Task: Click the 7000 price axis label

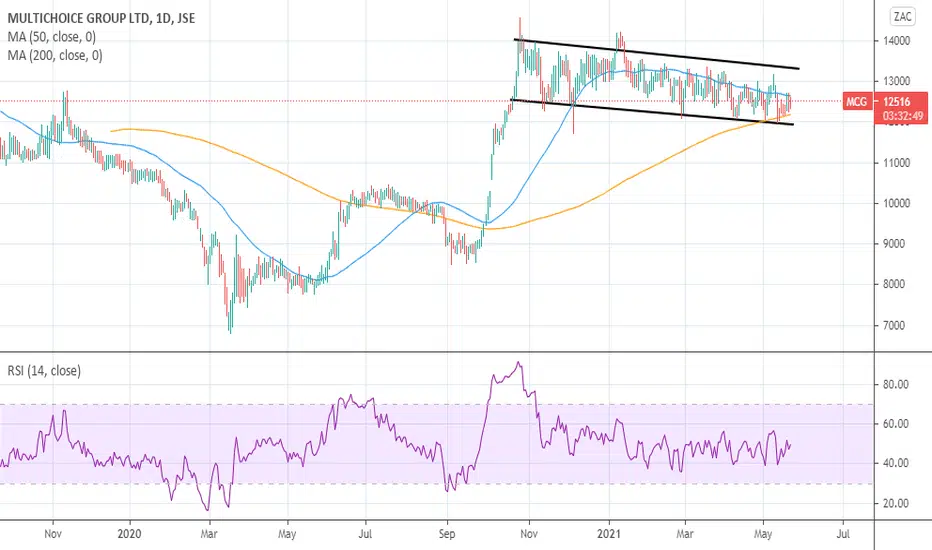Action: [896, 325]
